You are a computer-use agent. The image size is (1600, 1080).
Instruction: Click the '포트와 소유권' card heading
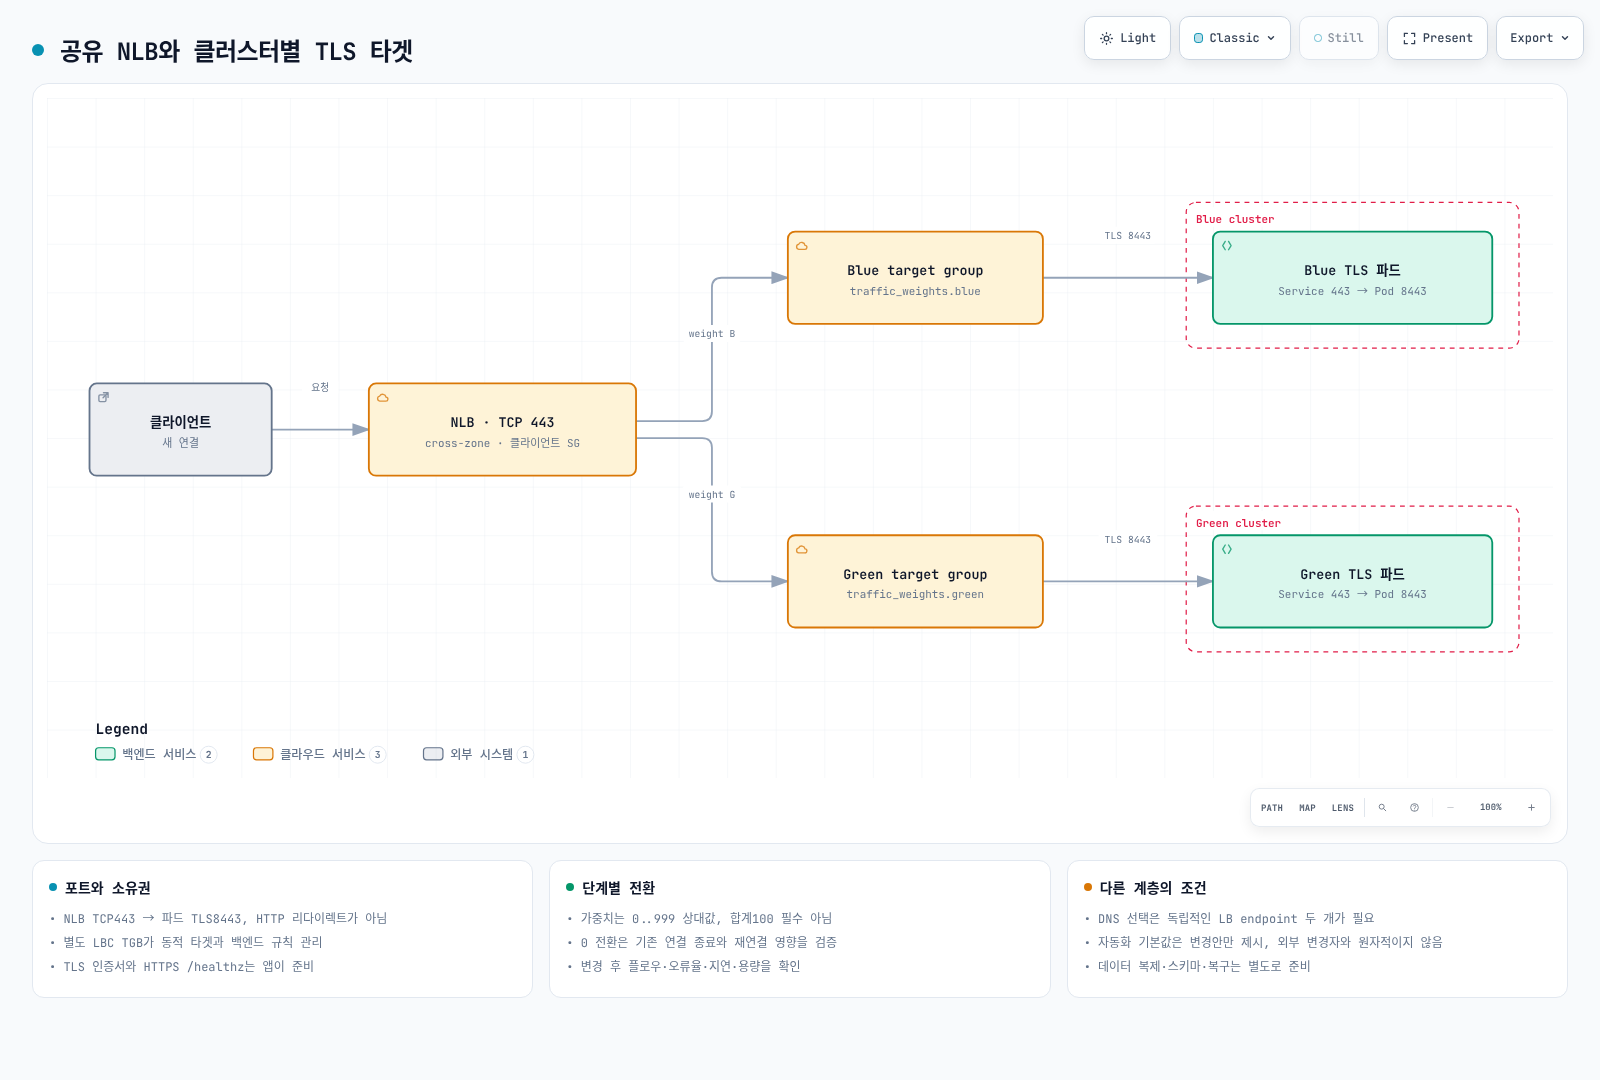pos(108,888)
